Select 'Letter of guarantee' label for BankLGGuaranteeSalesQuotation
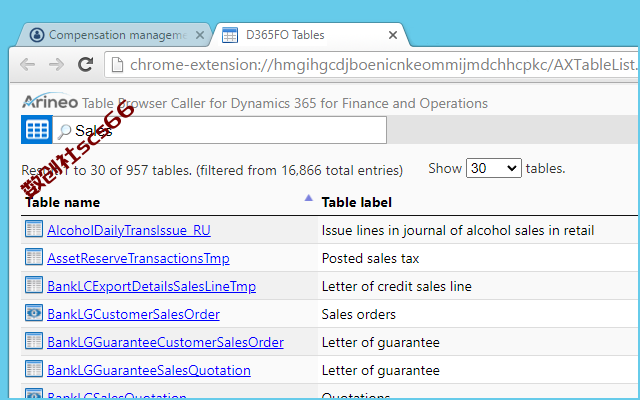 coord(380,370)
